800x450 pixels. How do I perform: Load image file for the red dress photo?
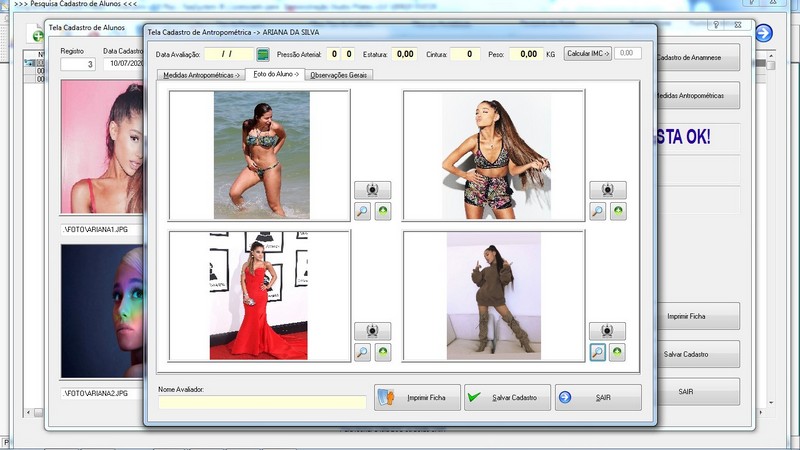pos(383,352)
